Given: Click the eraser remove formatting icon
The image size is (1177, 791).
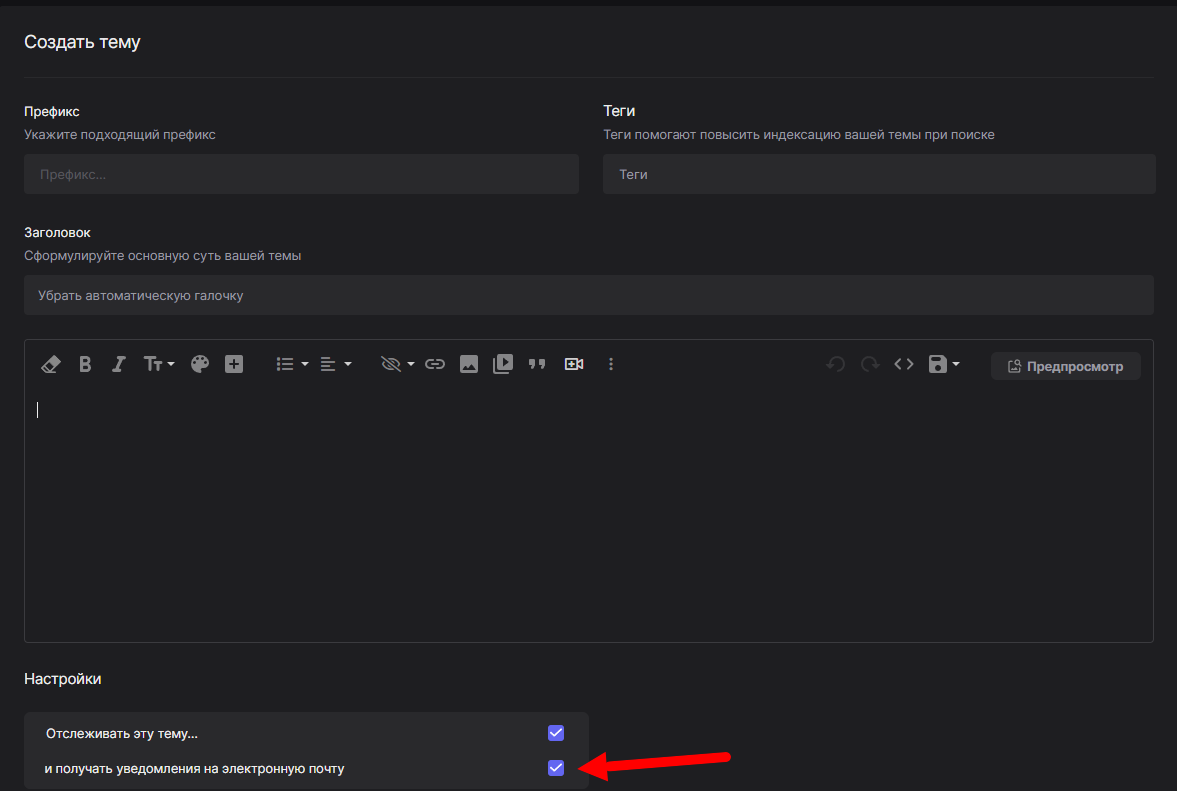Looking at the screenshot, I should point(51,365).
